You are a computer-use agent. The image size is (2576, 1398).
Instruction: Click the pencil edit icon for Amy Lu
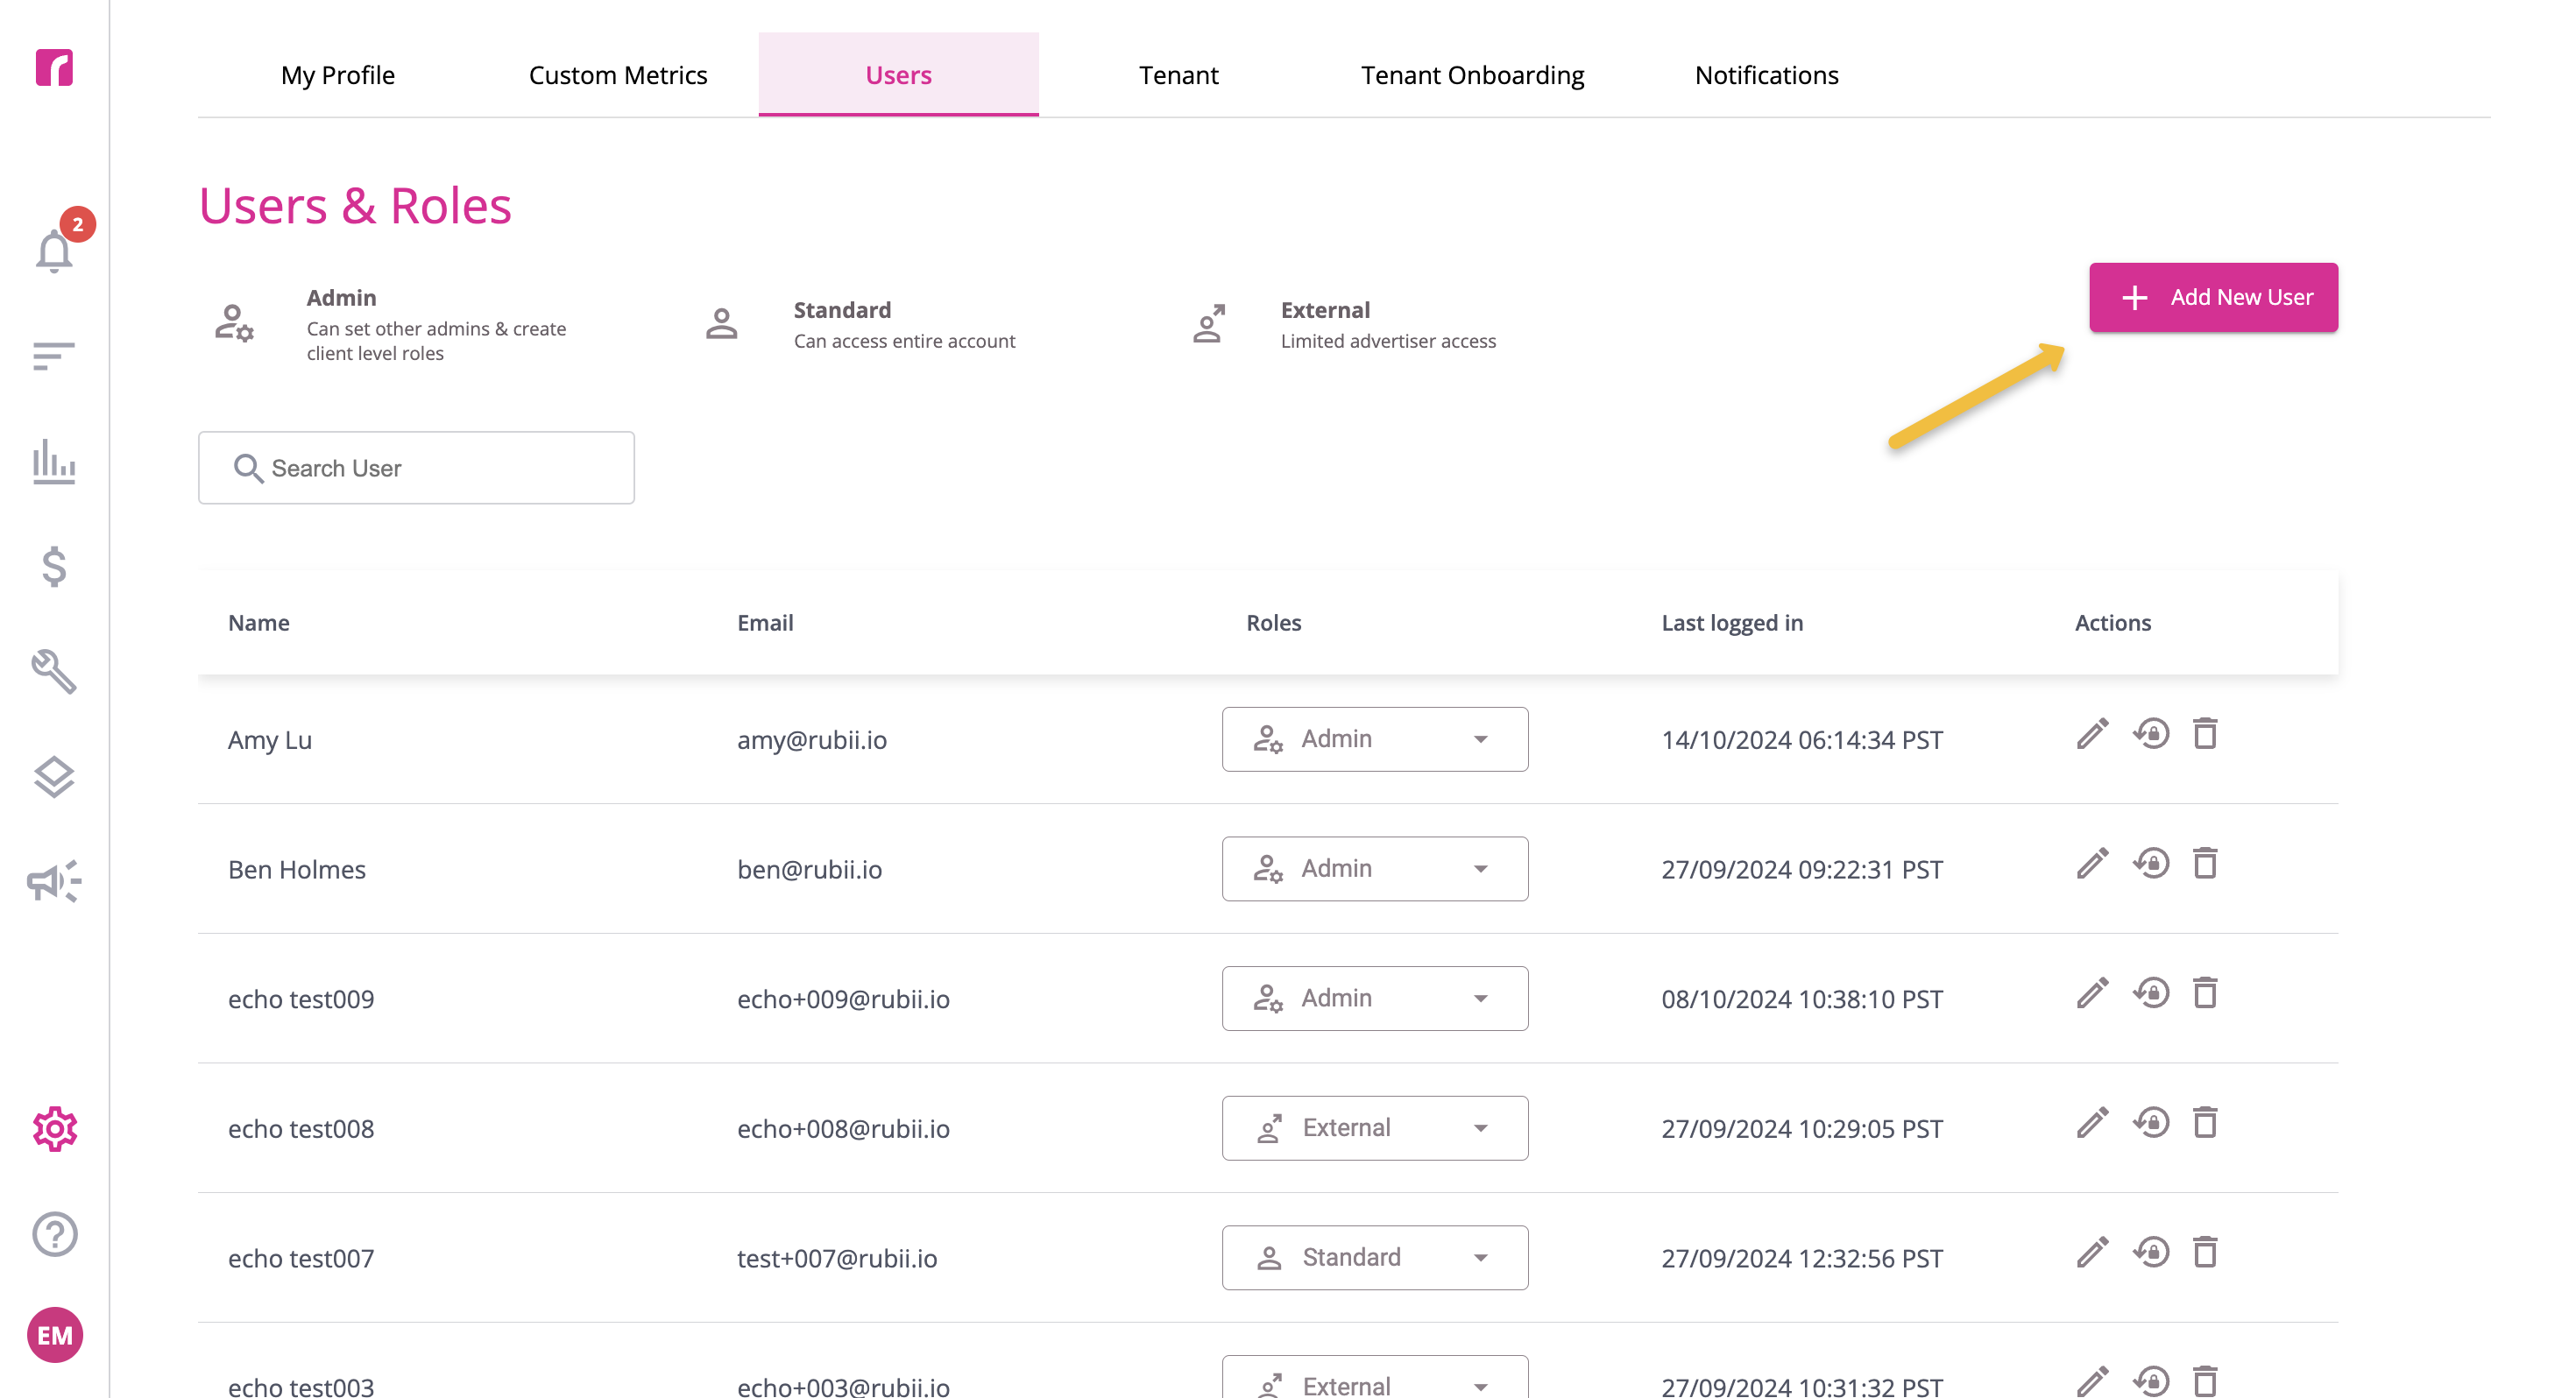[x=2092, y=735]
